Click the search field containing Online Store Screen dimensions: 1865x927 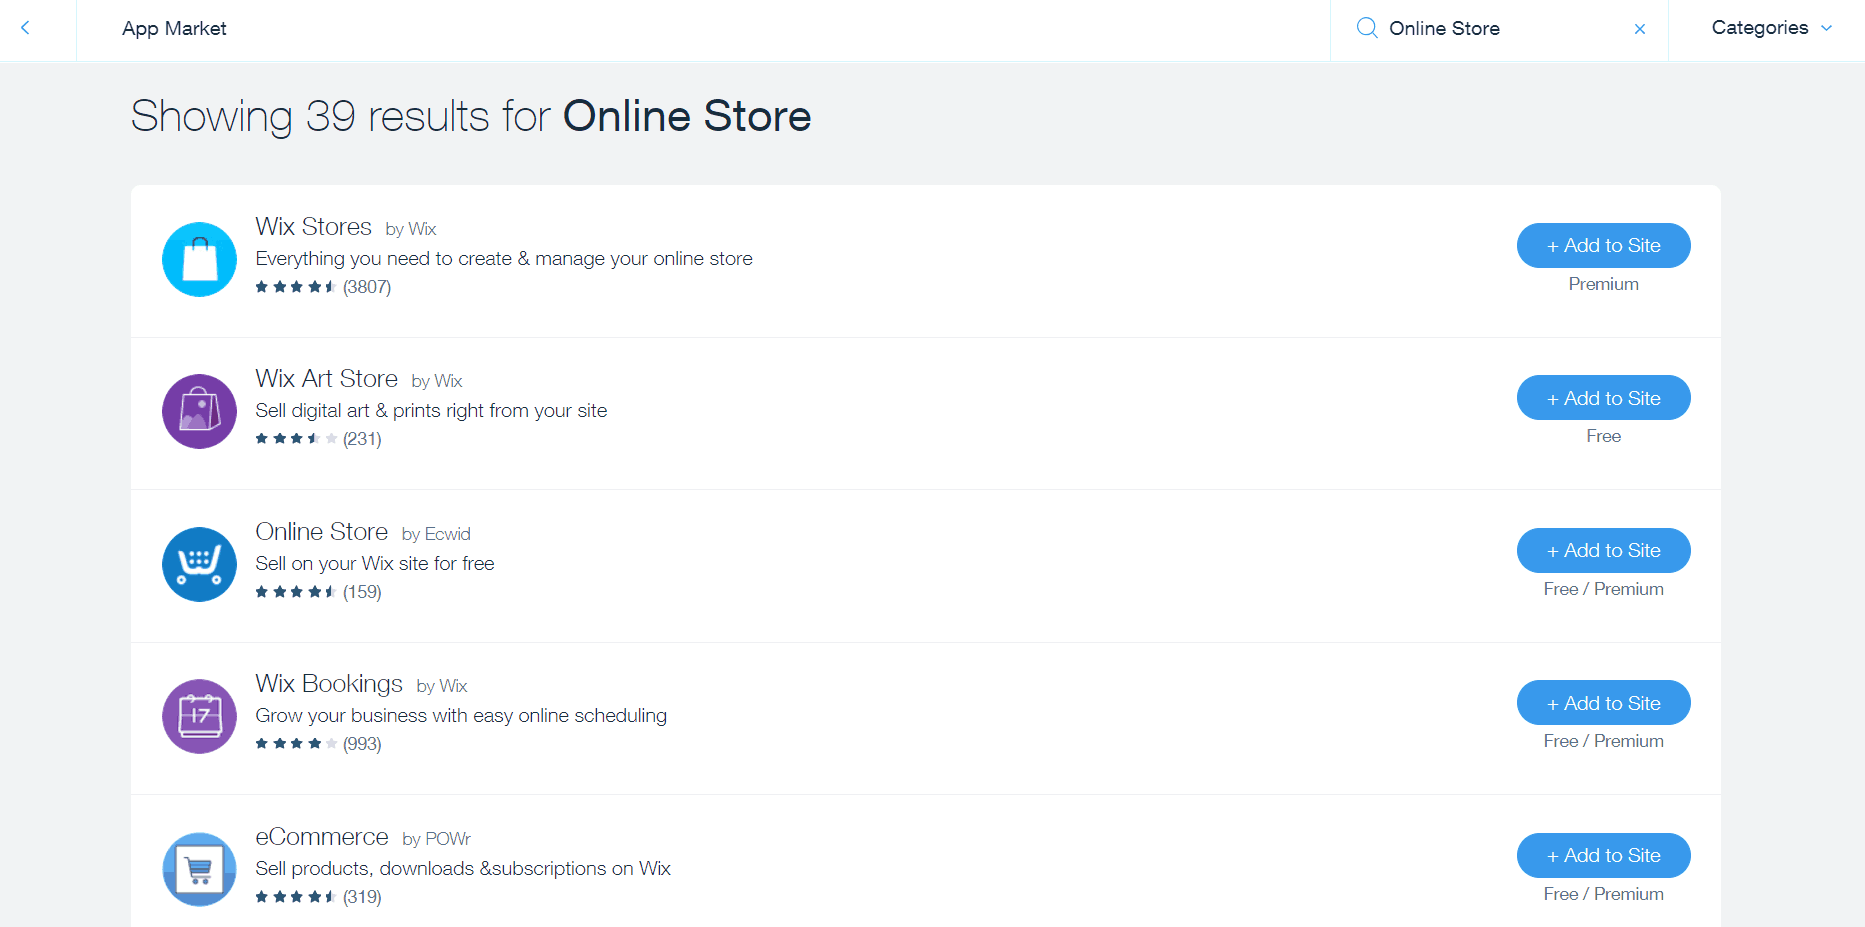[x=1499, y=29]
